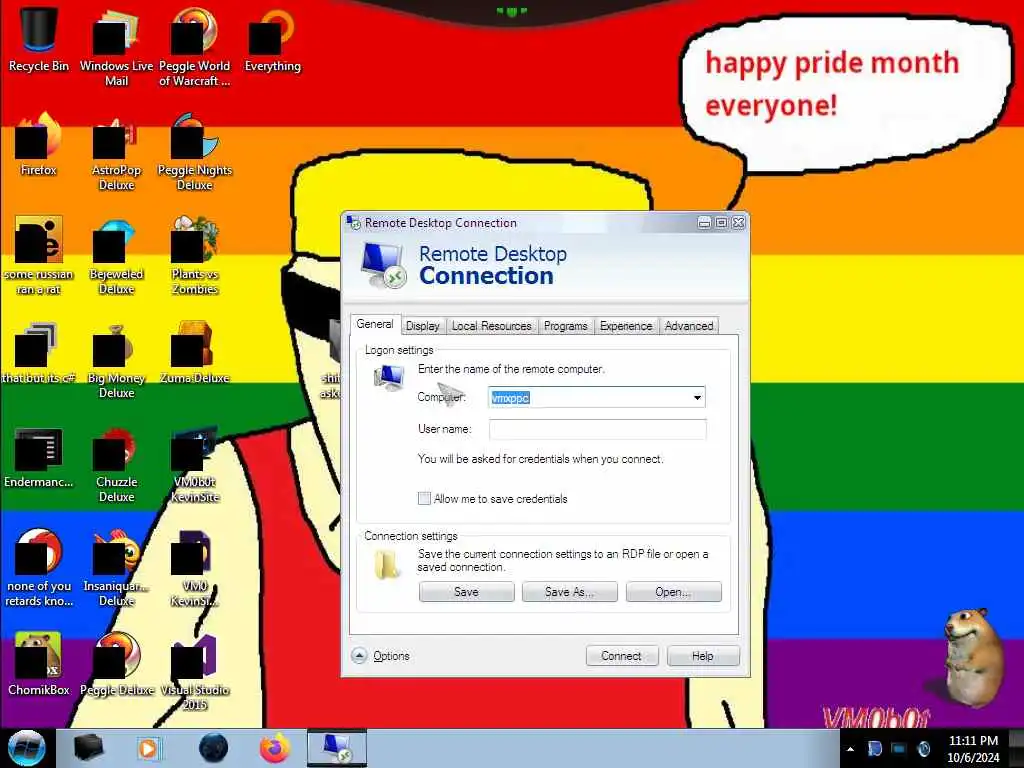Switch to the General tab
The height and width of the screenshot is (768, 1024).
click(x=375, y=325)
